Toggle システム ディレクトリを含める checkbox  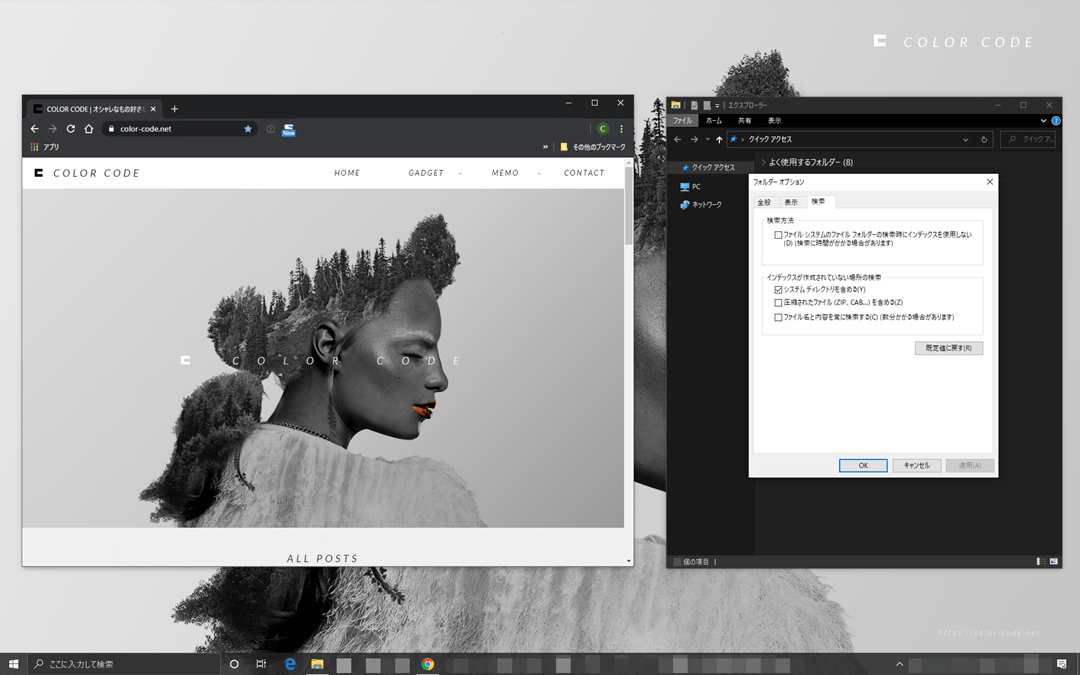click(x=778, y=290)
